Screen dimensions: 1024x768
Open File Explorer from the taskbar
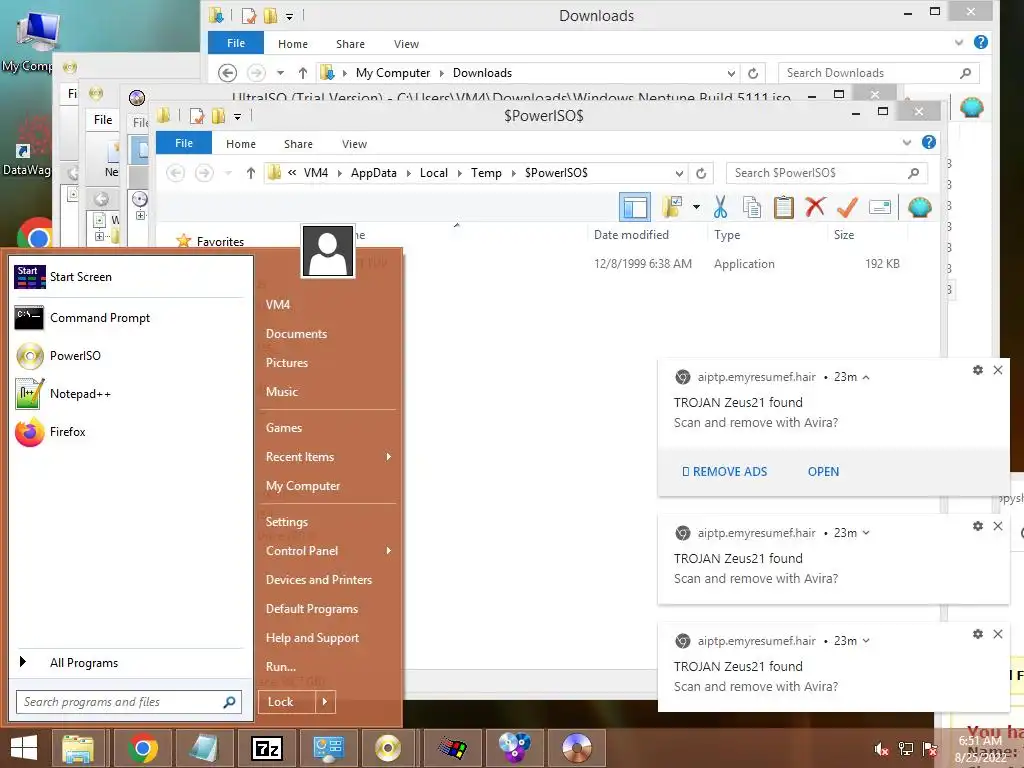click(78, 748)
